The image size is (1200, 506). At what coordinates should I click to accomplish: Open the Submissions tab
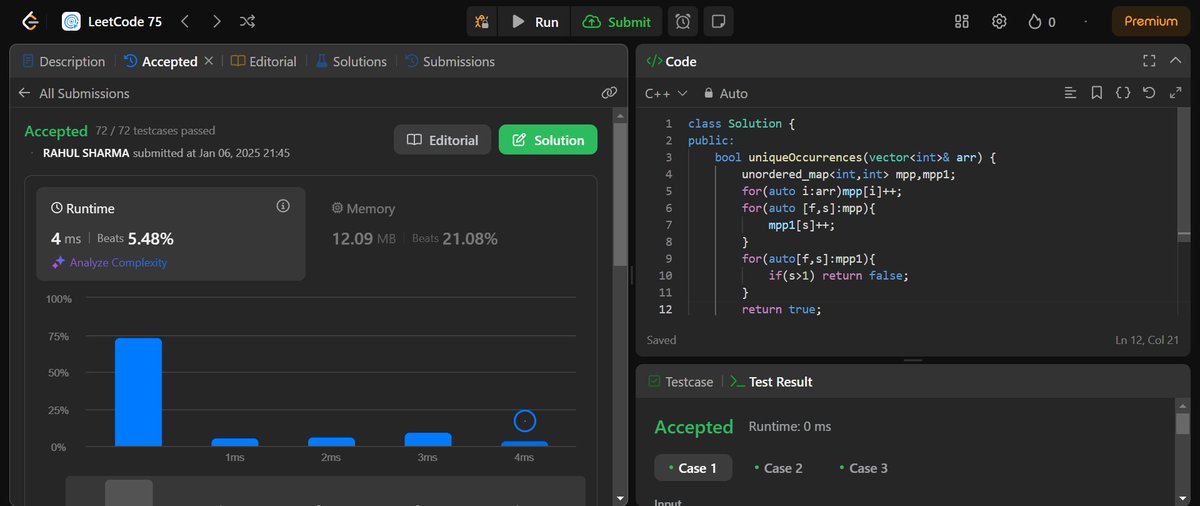[x=450, y=61]
